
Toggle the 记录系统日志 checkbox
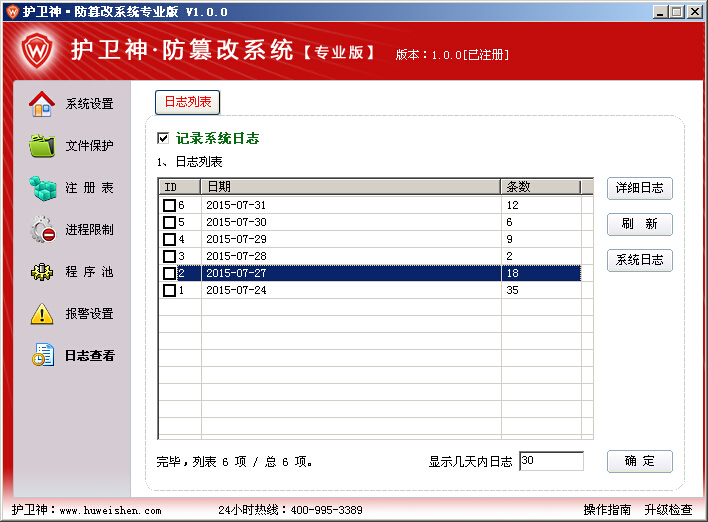coord(163,138)
